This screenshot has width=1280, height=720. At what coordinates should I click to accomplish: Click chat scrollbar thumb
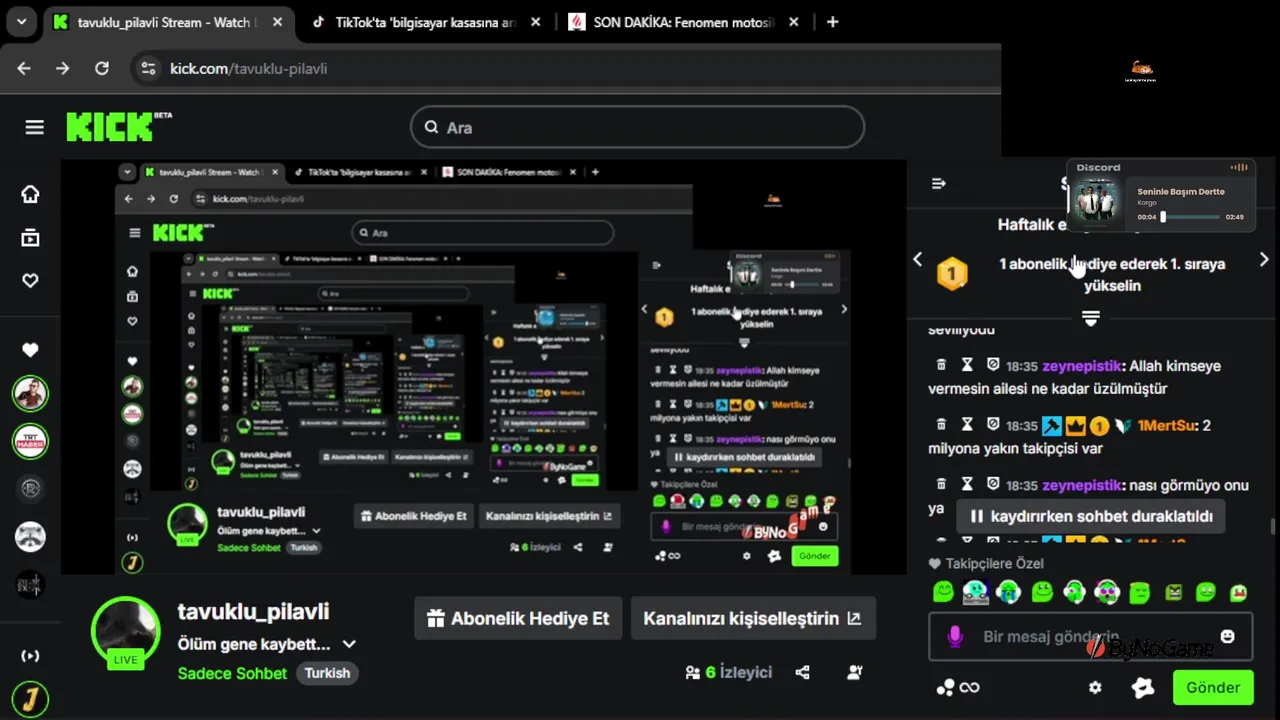pyautogui.click(x=1273, y=527)
